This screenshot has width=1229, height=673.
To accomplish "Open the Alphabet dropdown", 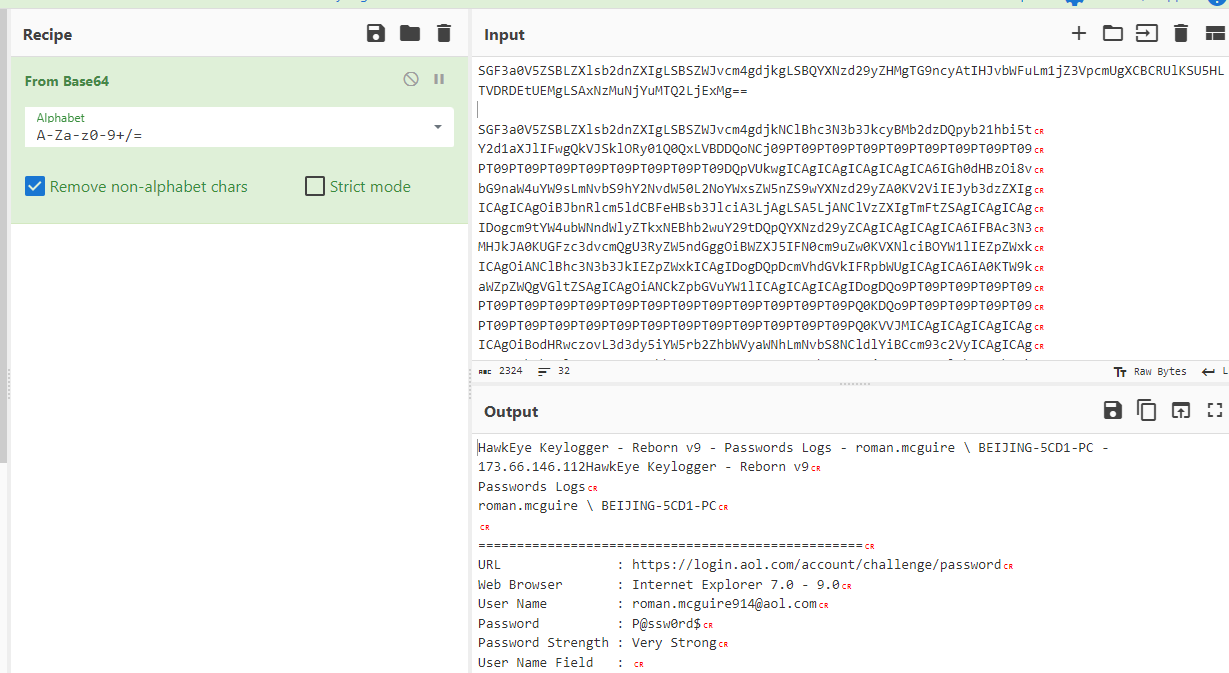I will click(x=437, y=127).
